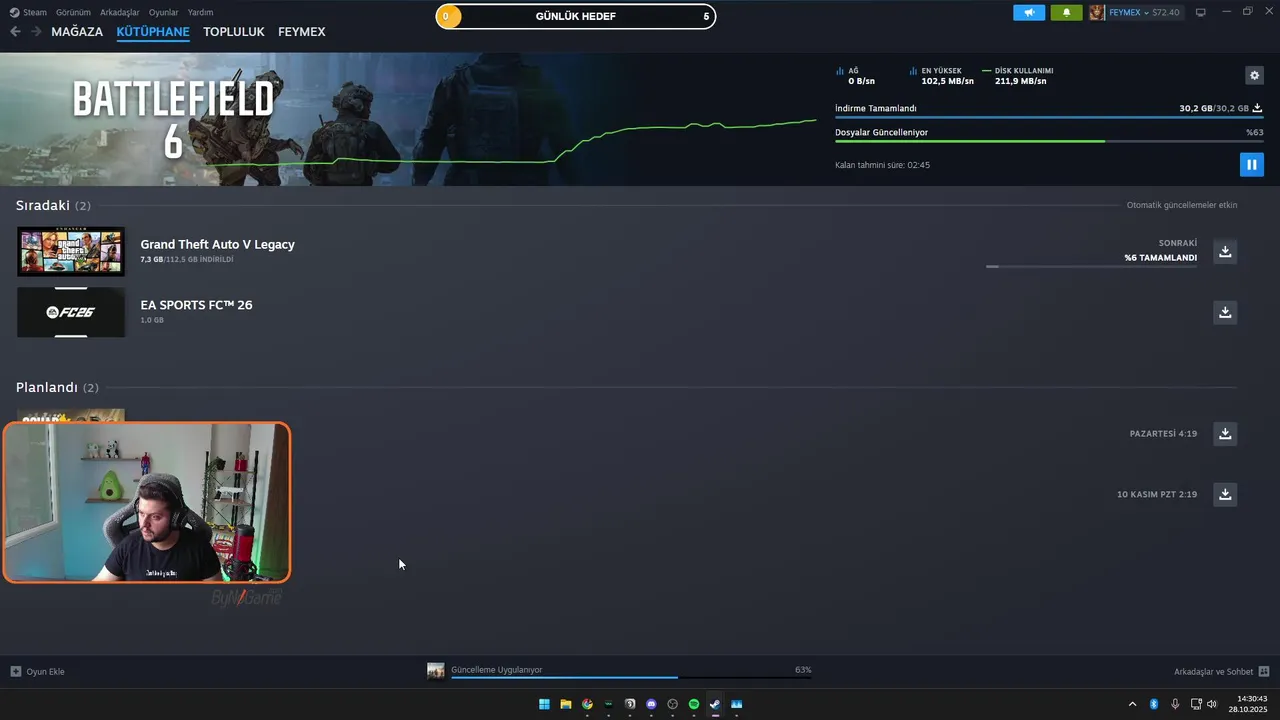
Task: Switch to the MAĞAZA tab
Action: pos(77,32)
